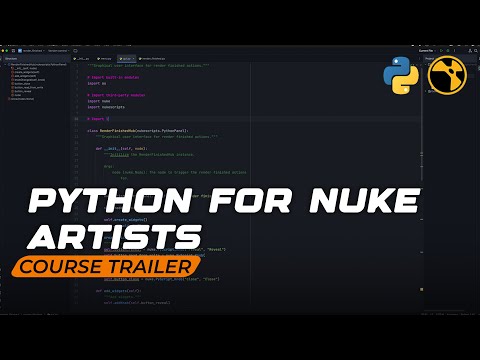Open the Search Everywhere magnifier icon
The image size is (480, 360).
476,51
